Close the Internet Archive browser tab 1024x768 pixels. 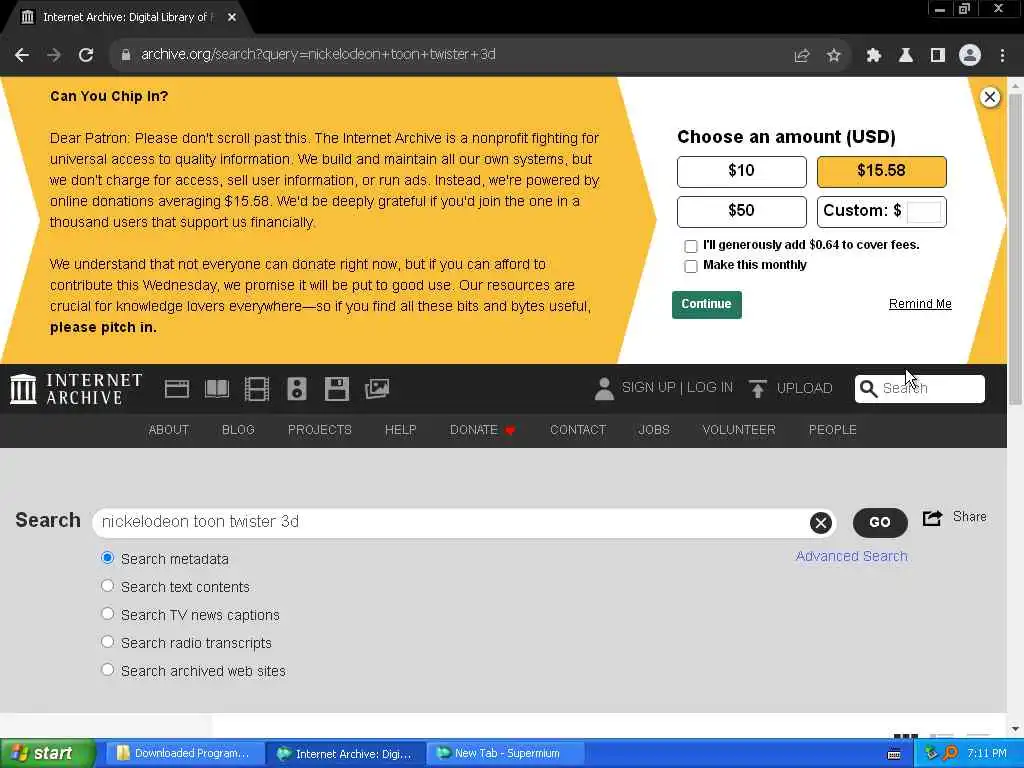click(232, 18)
